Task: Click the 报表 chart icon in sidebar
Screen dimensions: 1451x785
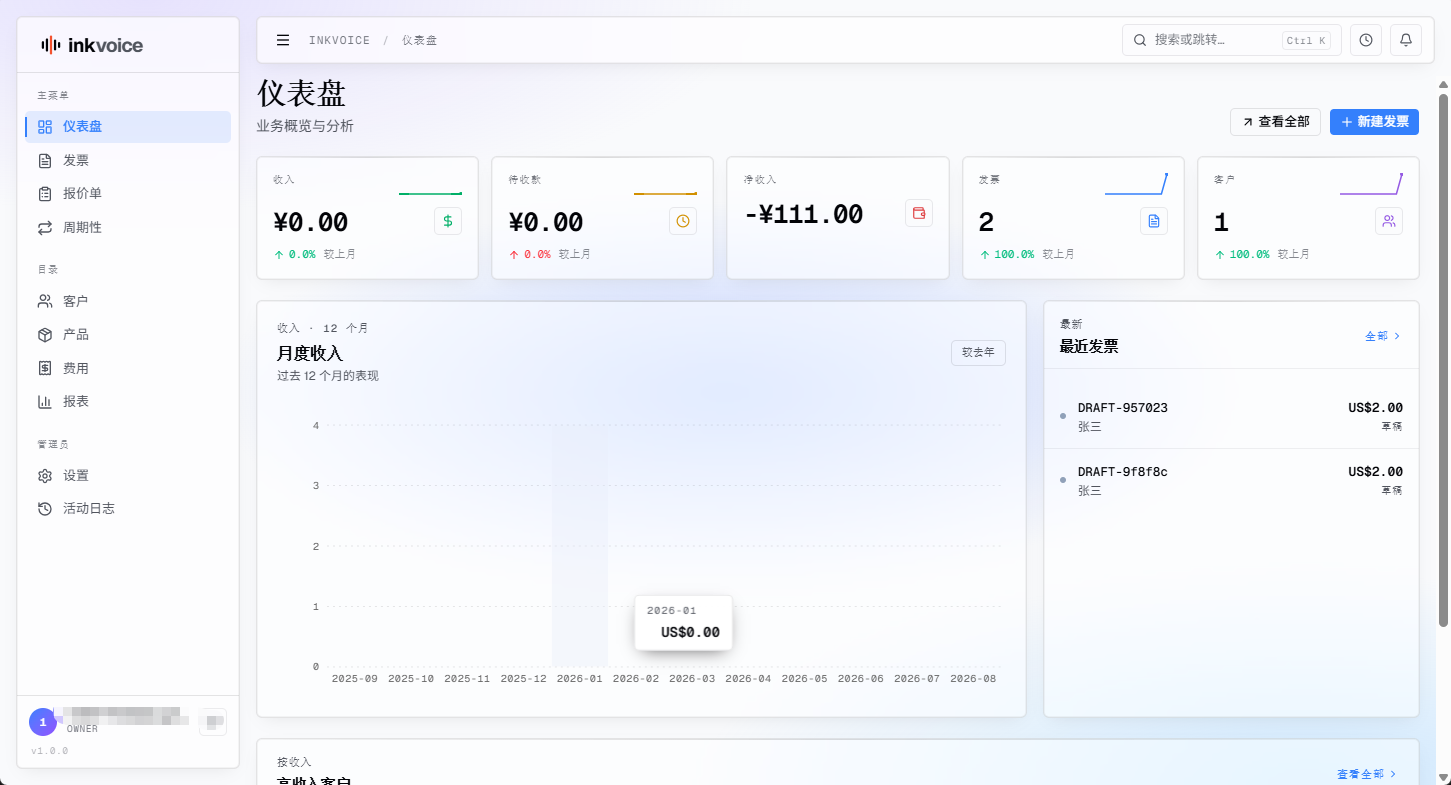Action: (45, 401)
